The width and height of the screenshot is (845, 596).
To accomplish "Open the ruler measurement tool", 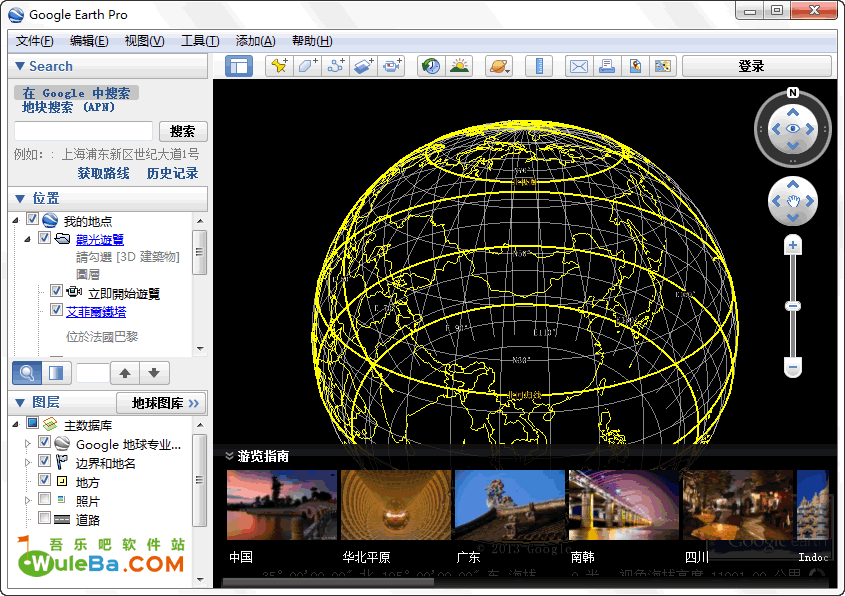I will coord(539,66).
